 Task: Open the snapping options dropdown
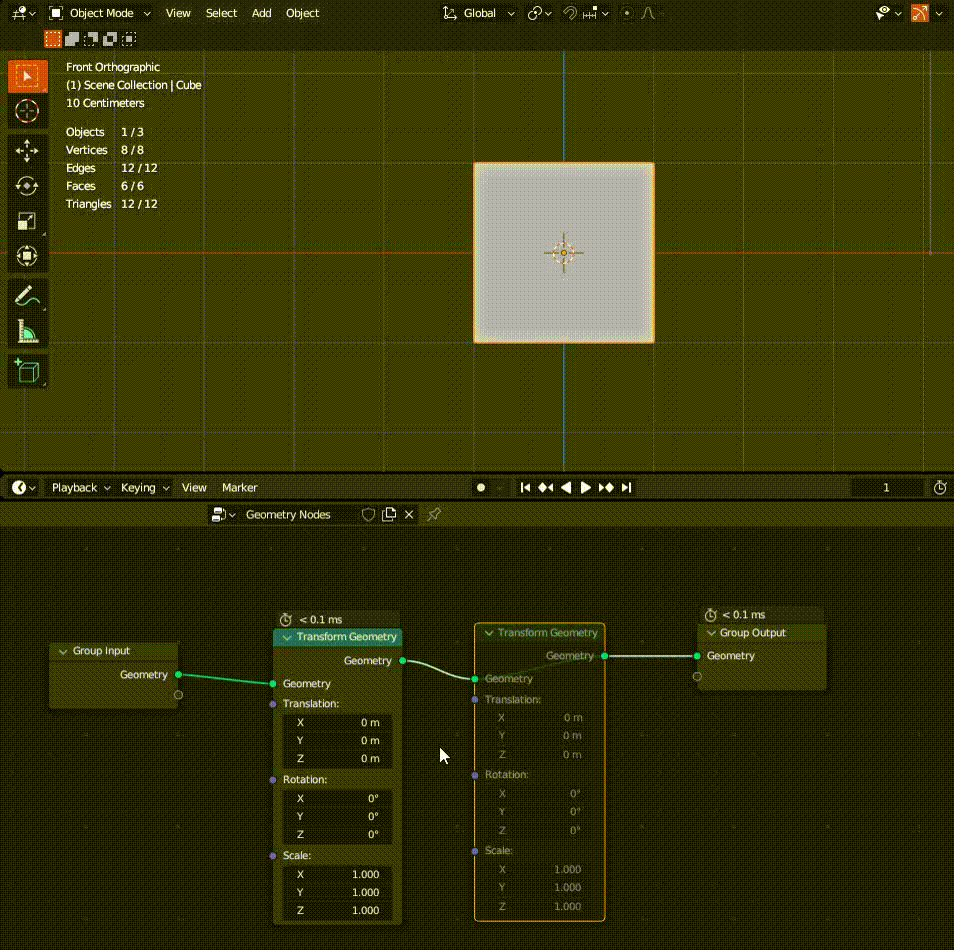pyautogui.click(x=596, y=13)
